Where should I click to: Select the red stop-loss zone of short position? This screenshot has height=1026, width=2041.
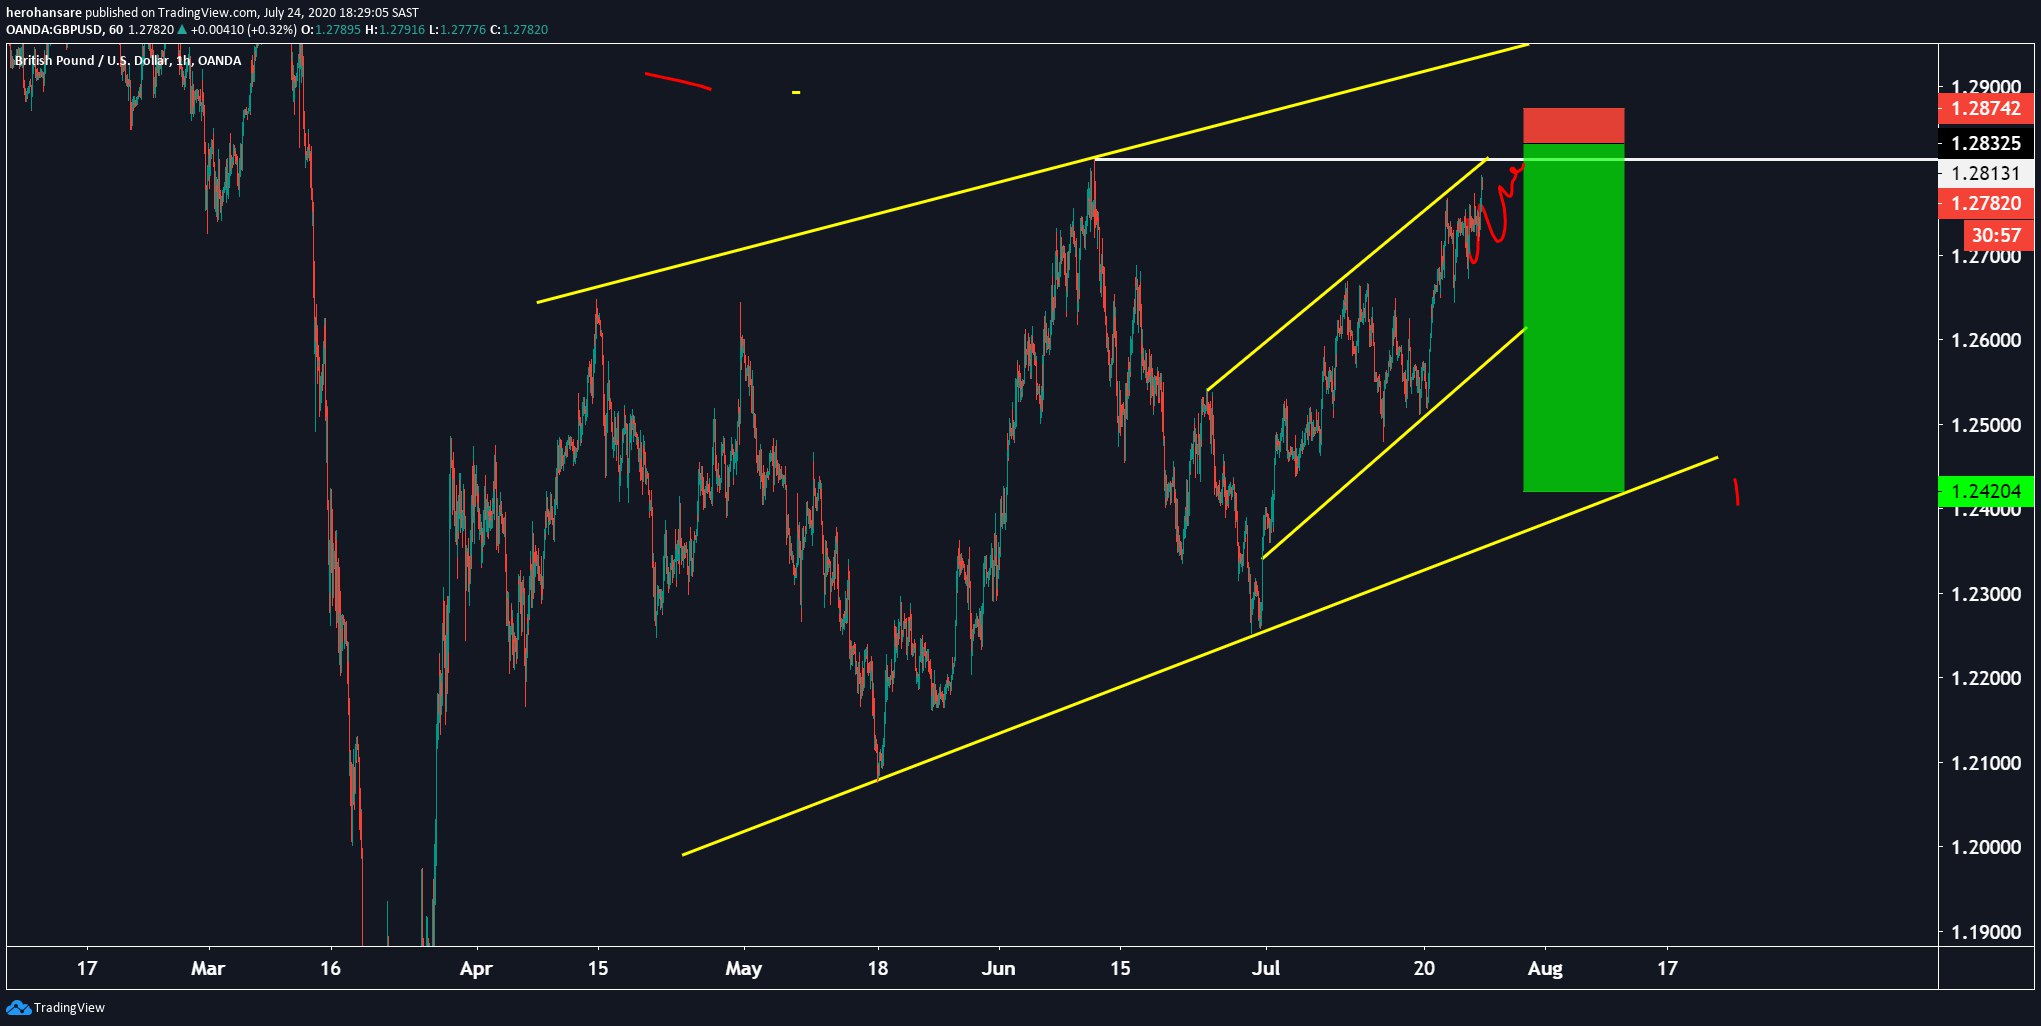(x=1573, y=125)
